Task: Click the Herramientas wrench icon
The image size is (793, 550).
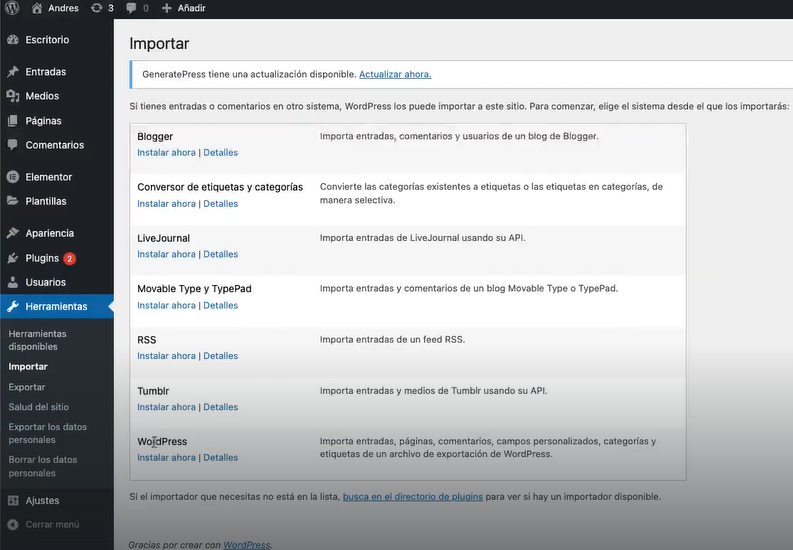Action: 13,306
